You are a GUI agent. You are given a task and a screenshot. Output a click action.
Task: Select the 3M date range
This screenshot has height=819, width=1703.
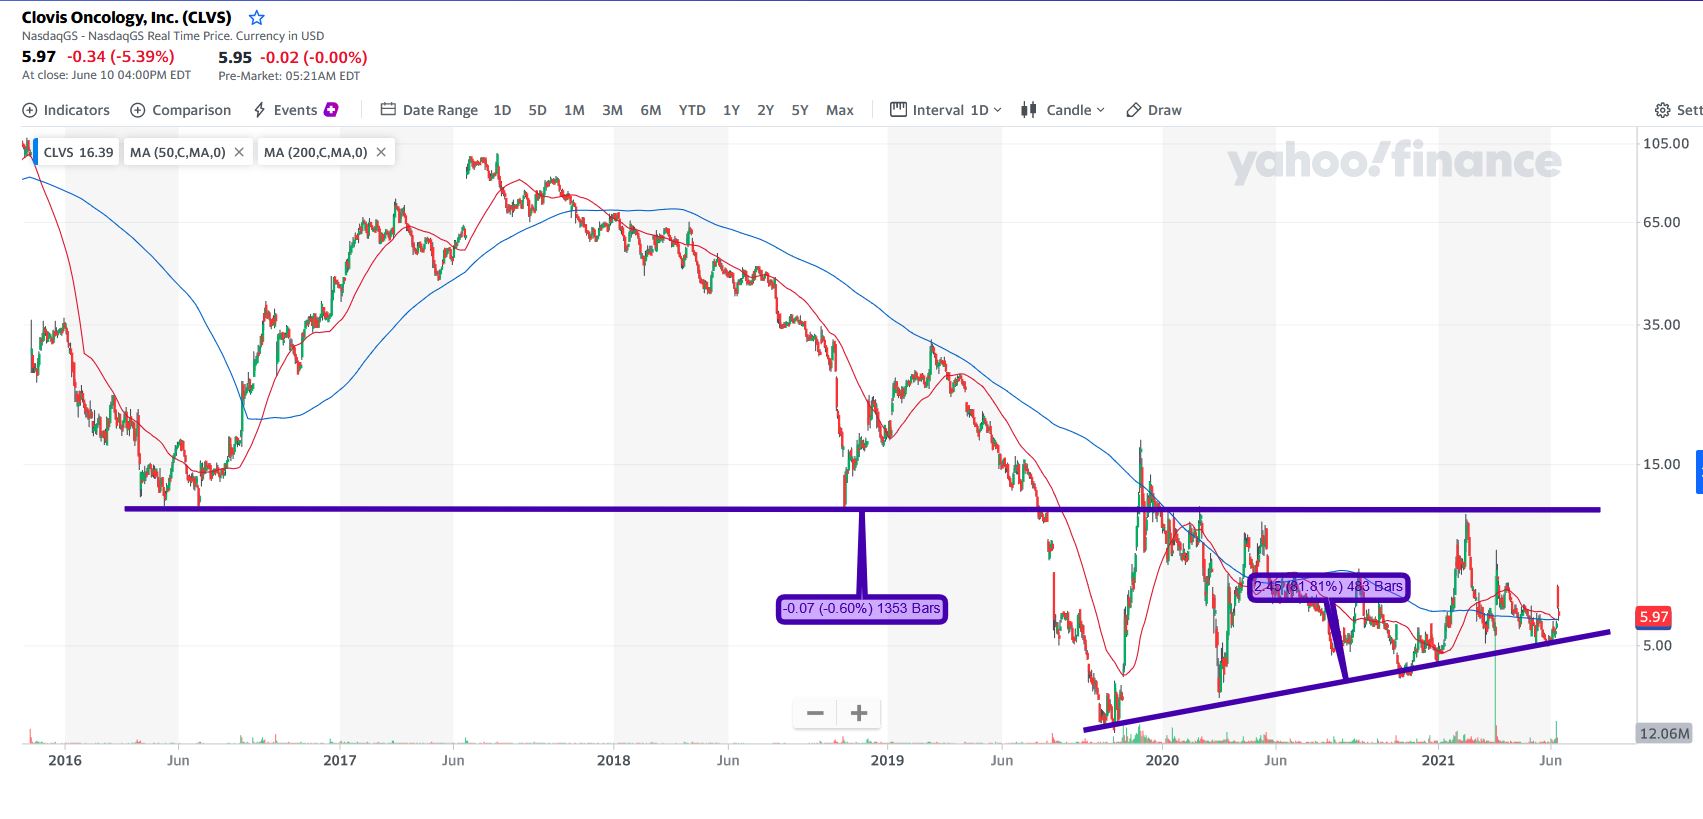tap(612, 110)
